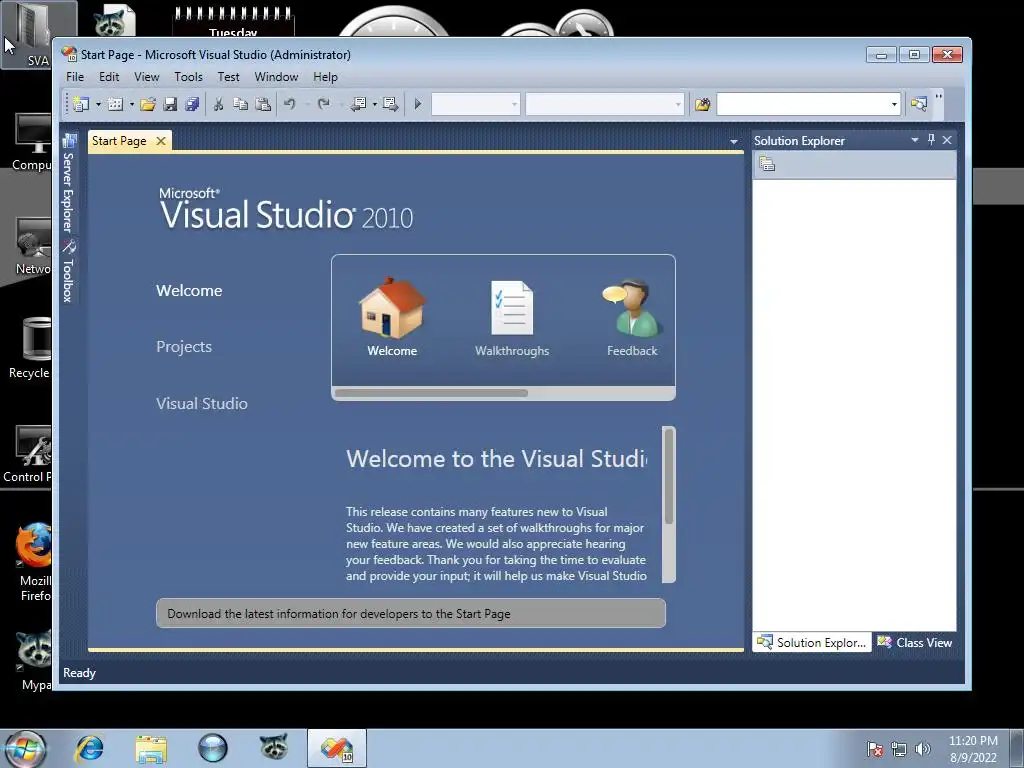Open Solution Explorer window position dropdown
The image size is (1024, 768).
coord(914,140)
